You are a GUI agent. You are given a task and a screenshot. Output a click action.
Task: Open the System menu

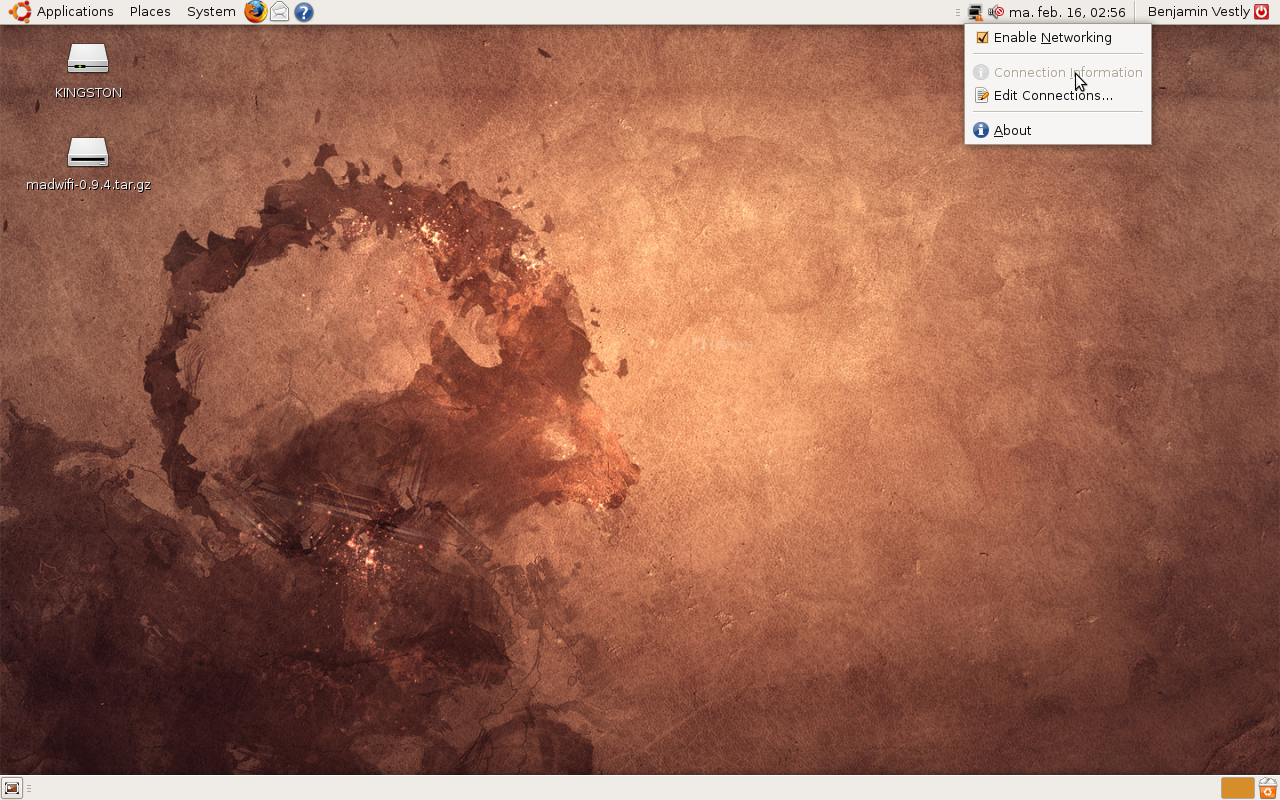point(211,12)
